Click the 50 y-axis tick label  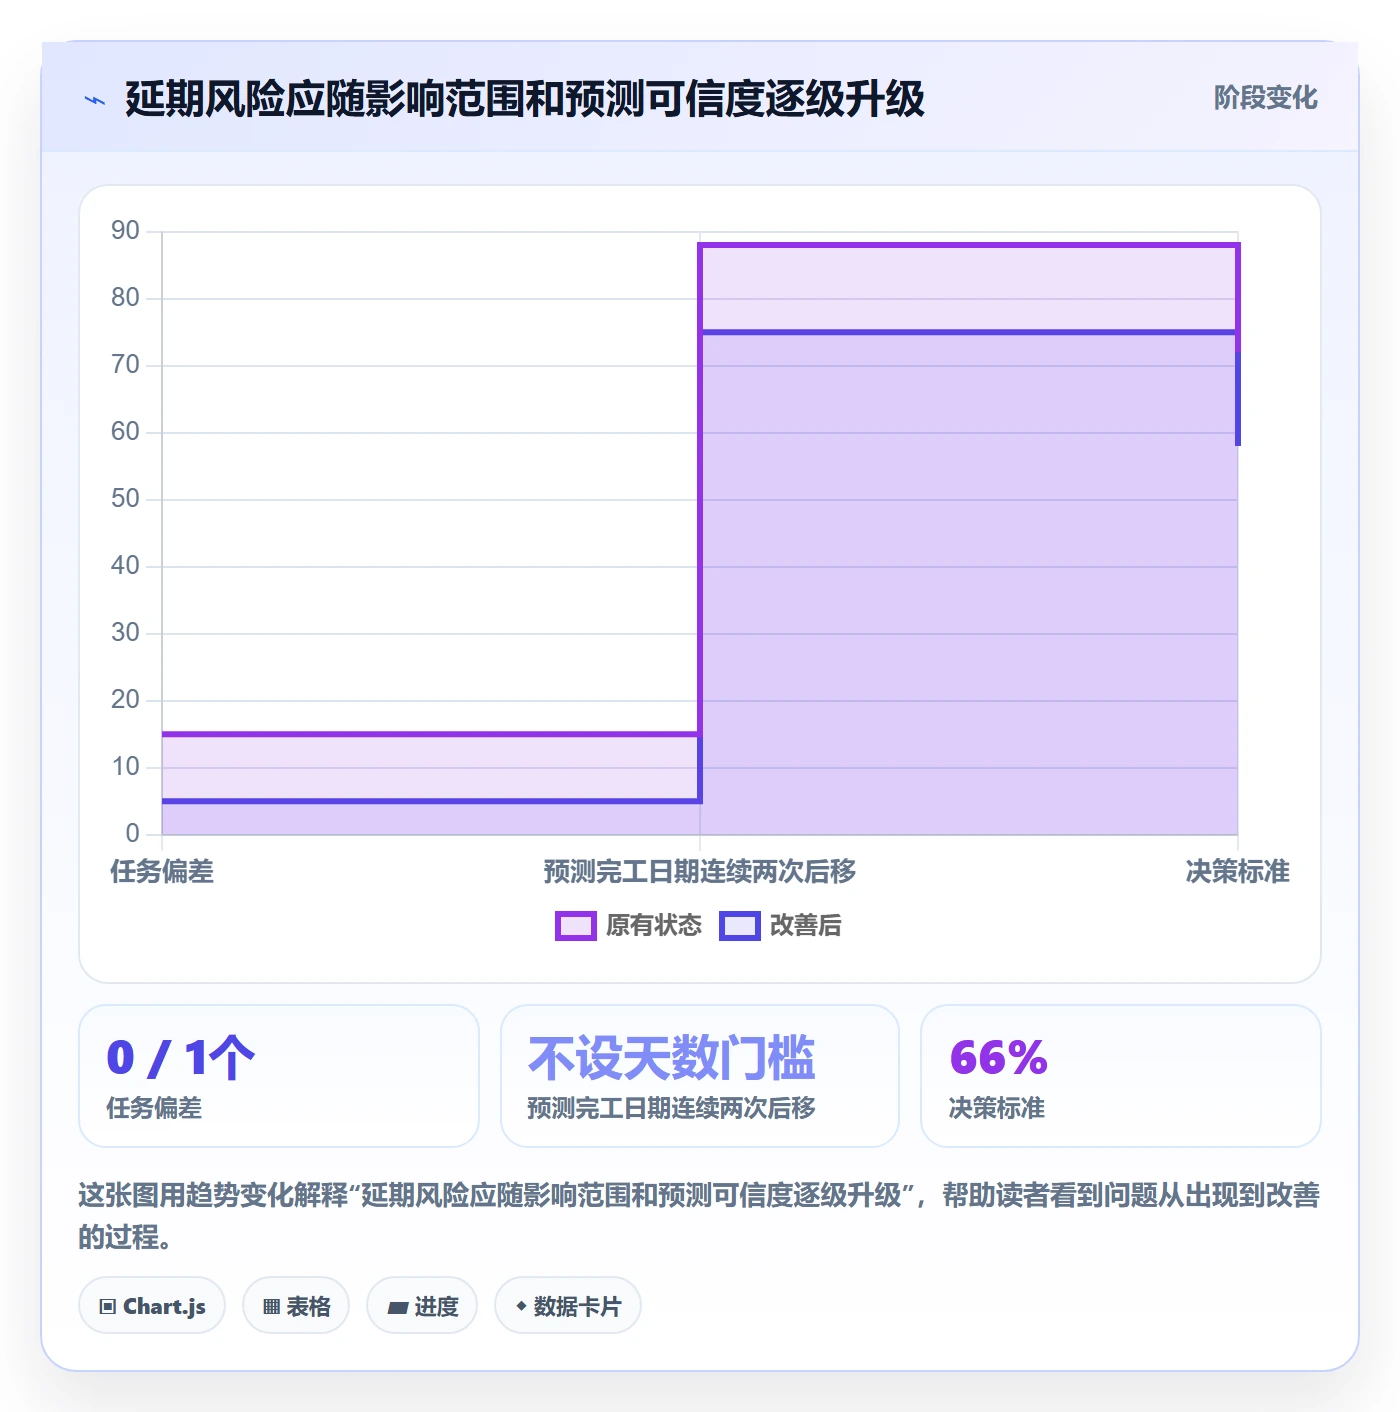pos(126,499)
